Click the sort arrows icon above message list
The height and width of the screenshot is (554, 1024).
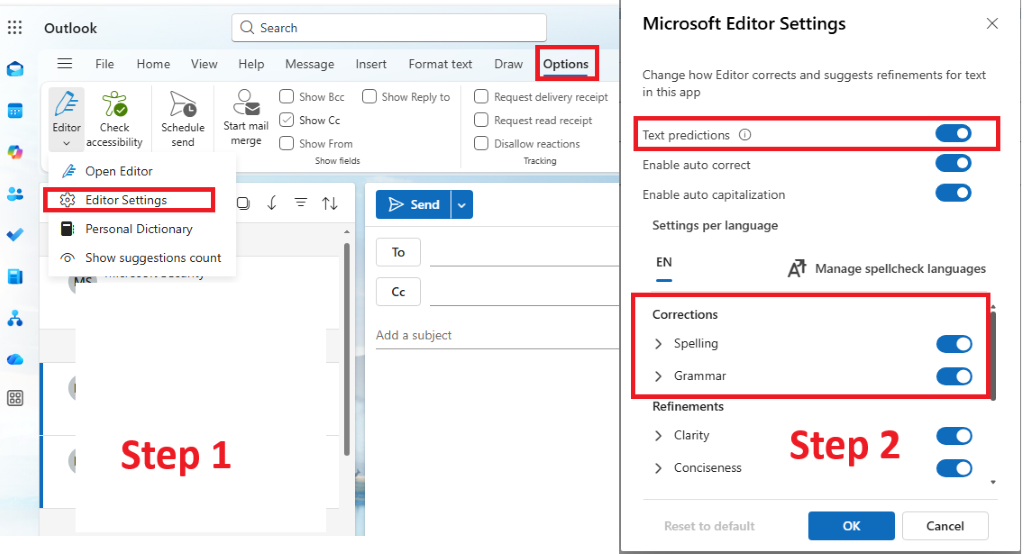tap(330, 203)
